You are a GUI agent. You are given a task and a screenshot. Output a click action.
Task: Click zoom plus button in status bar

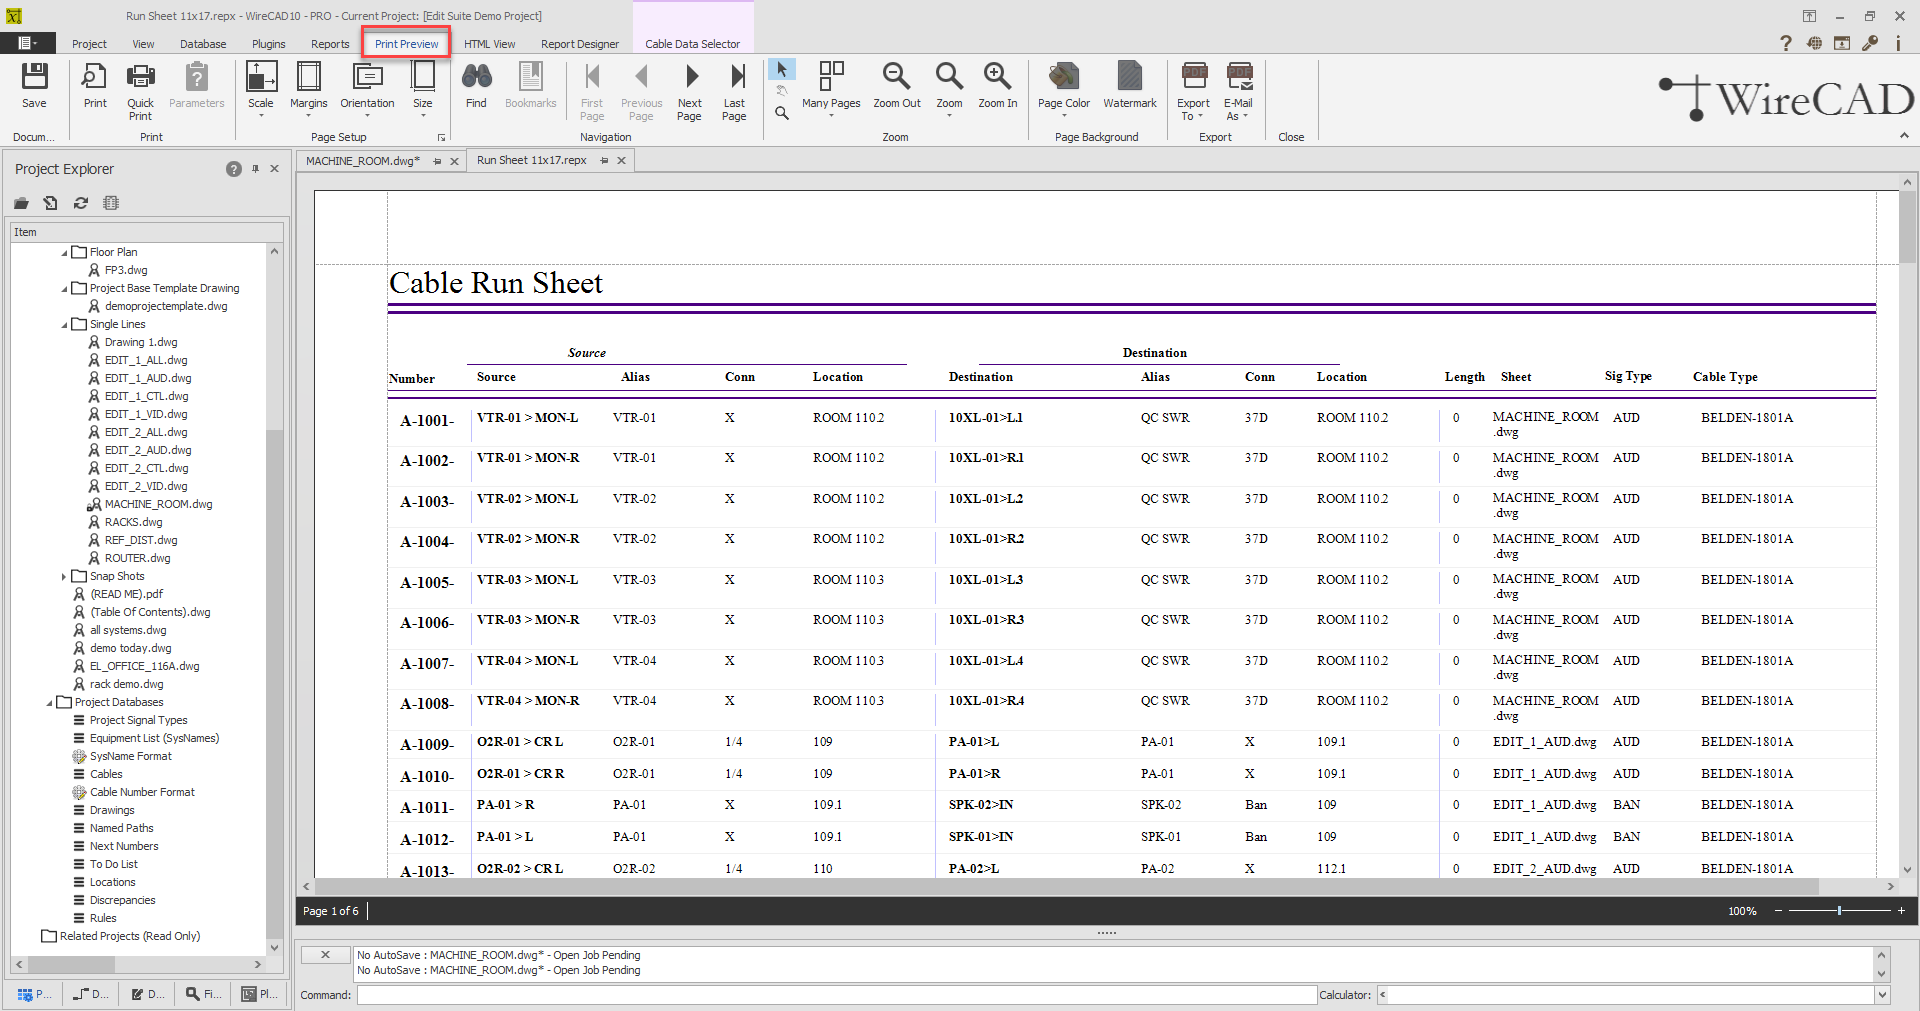(x=1901, y=910)
